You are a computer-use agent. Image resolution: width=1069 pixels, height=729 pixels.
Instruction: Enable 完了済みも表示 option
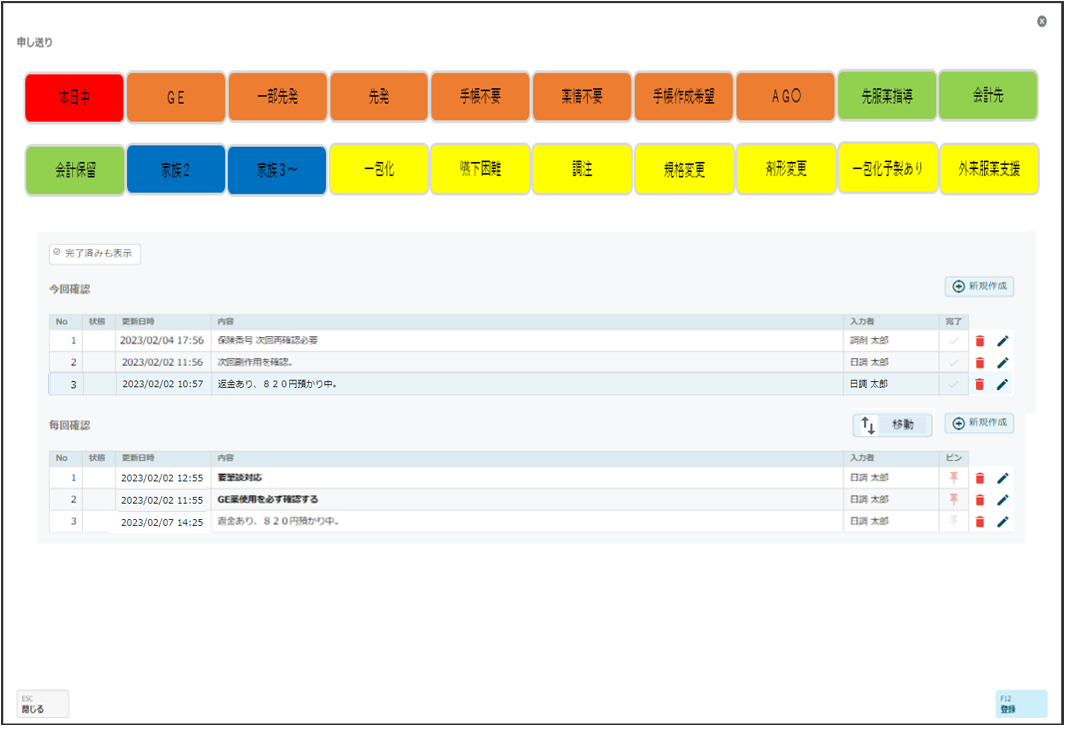[95, 254]
